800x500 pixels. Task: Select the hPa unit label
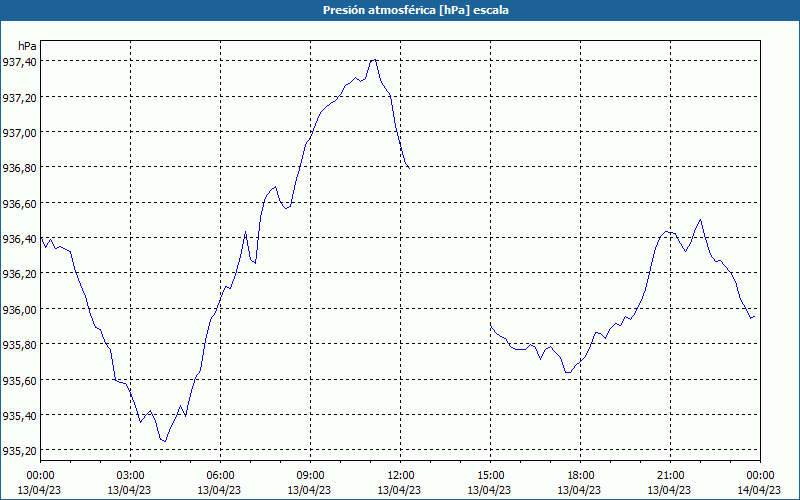coord(27,46)
